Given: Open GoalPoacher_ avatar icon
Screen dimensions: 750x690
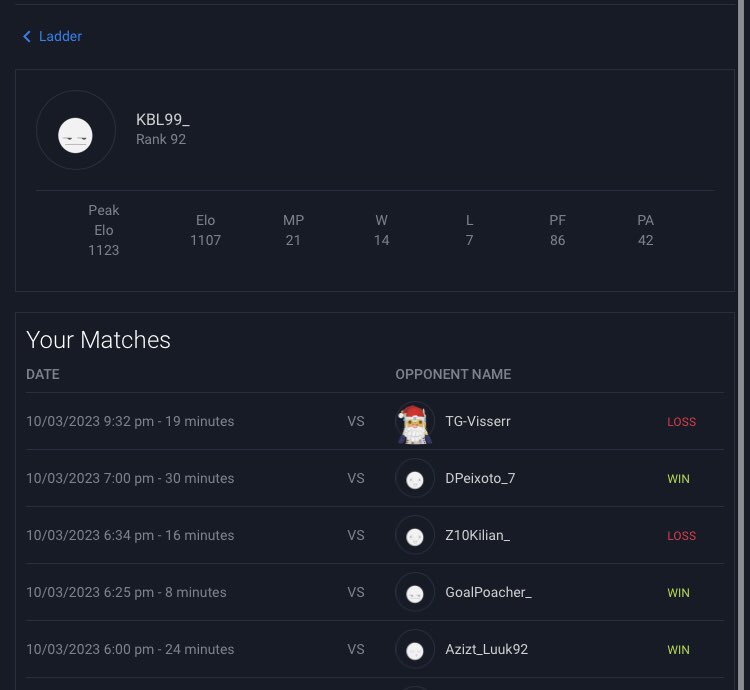Looking at the screenshot, I should [x=415, y=592].
